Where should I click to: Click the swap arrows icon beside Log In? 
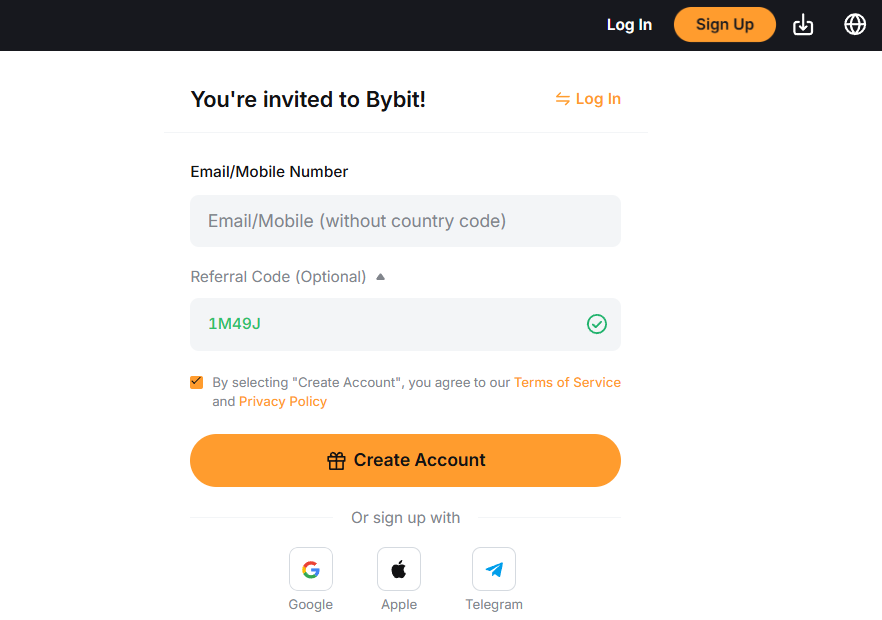click(563, 99)
